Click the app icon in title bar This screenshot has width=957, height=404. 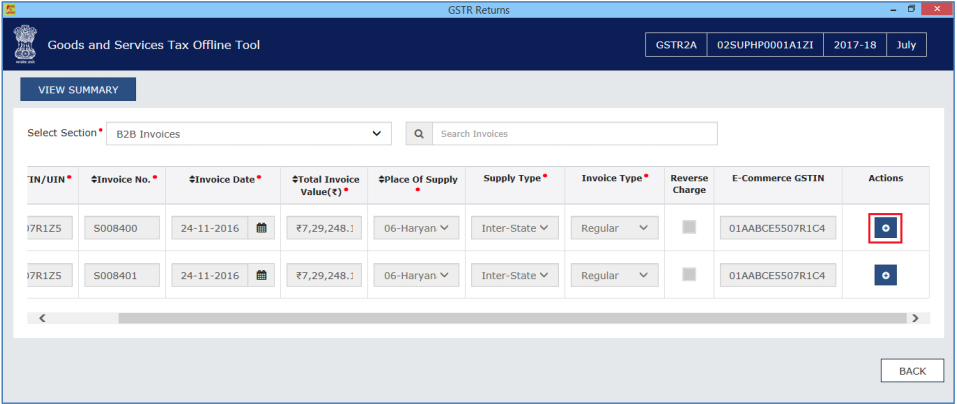(x=12, y=9)
